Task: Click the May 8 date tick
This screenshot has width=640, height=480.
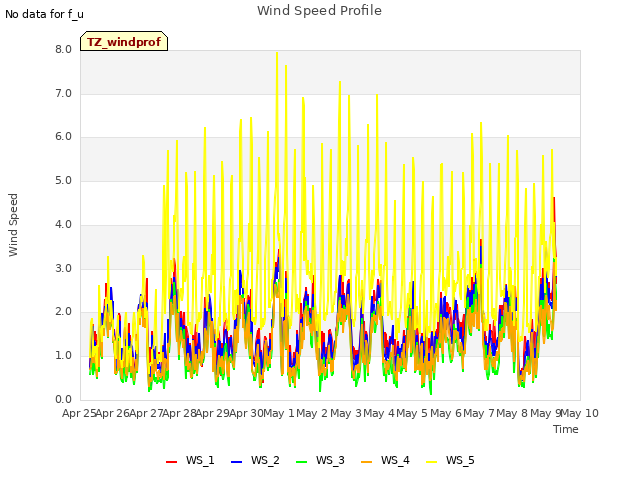Action: point(512,413)
